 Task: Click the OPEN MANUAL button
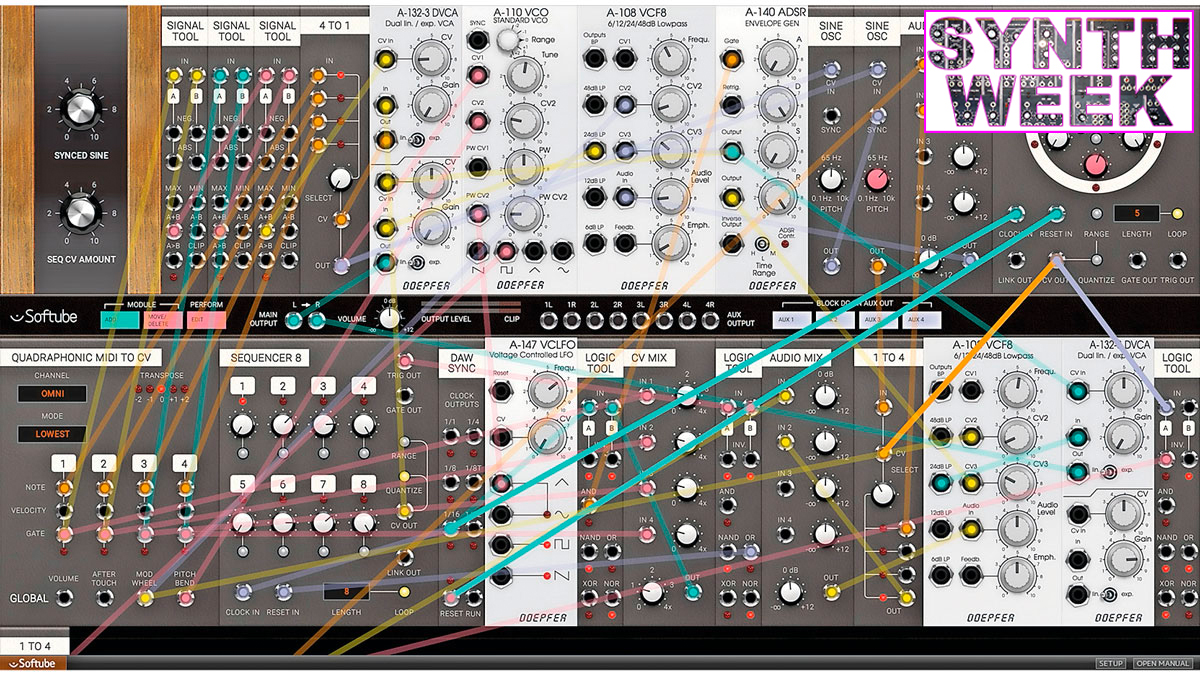coord(1162,664)
